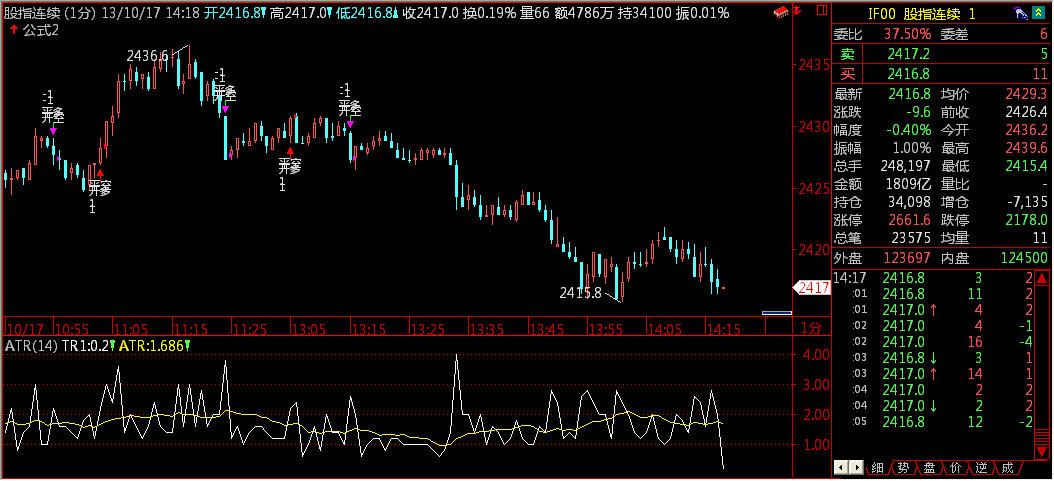This screenshot has width=1054, height=481.
Task: Click the 增仓 value -7,135
Action: point(1026,202)
